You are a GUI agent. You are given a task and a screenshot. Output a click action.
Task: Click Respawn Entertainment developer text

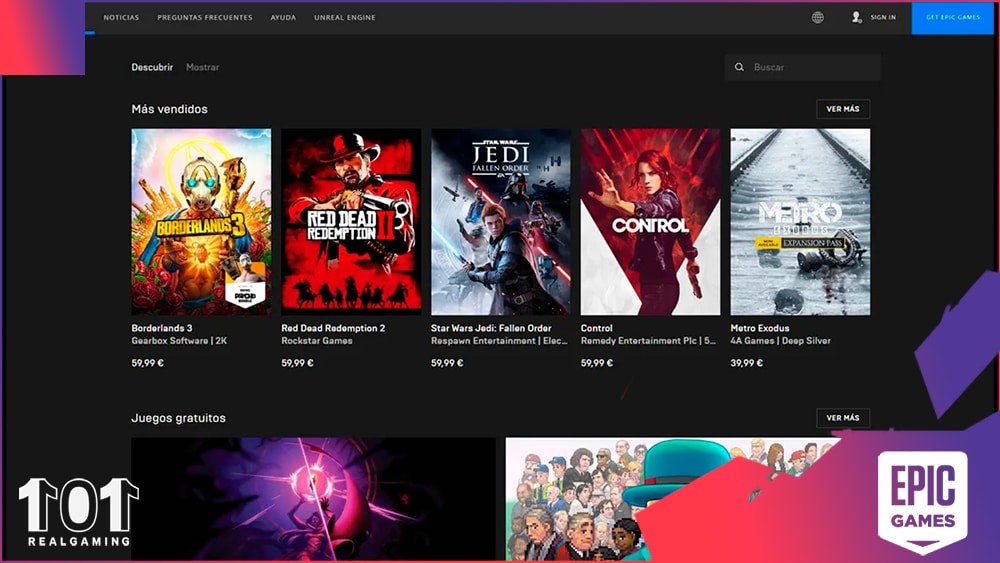click(499, 340)
